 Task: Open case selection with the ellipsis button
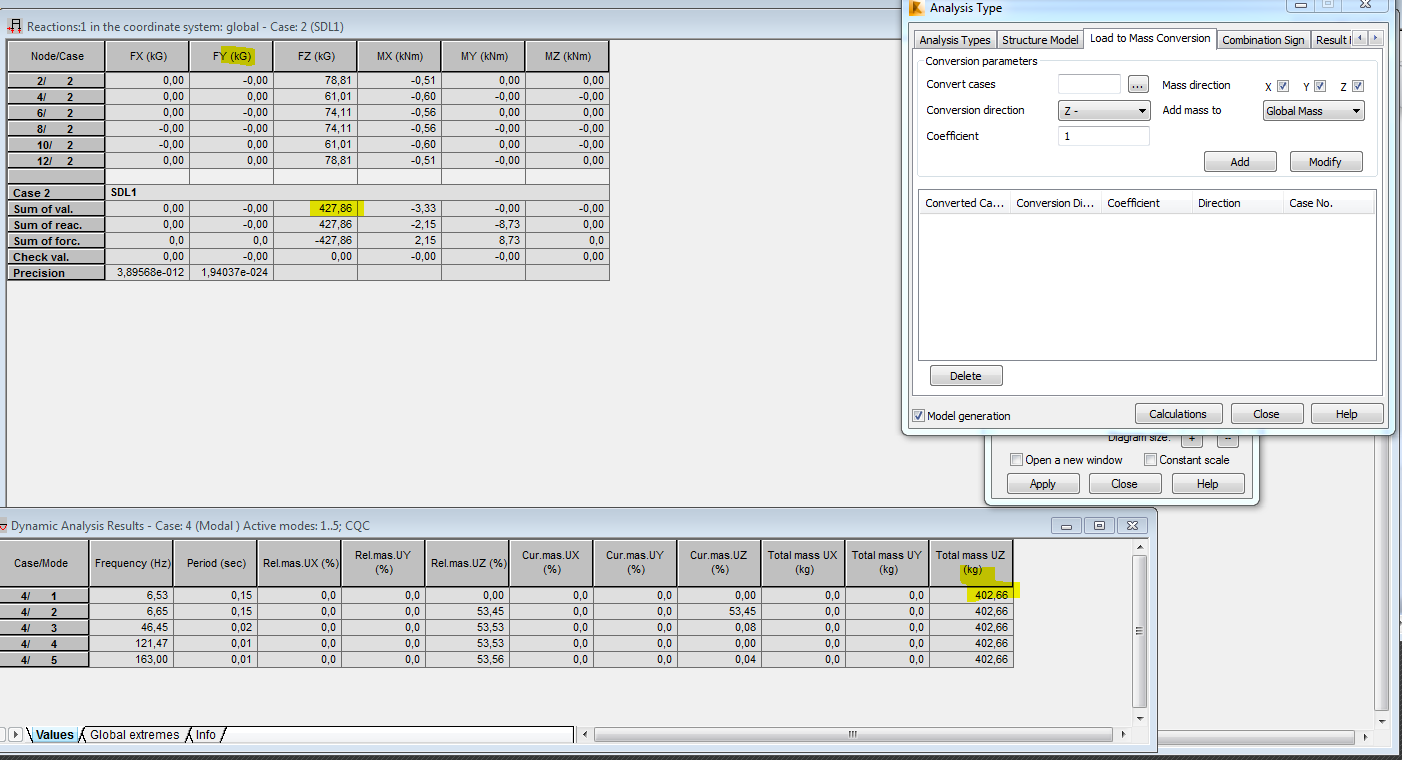[1137, 85]
